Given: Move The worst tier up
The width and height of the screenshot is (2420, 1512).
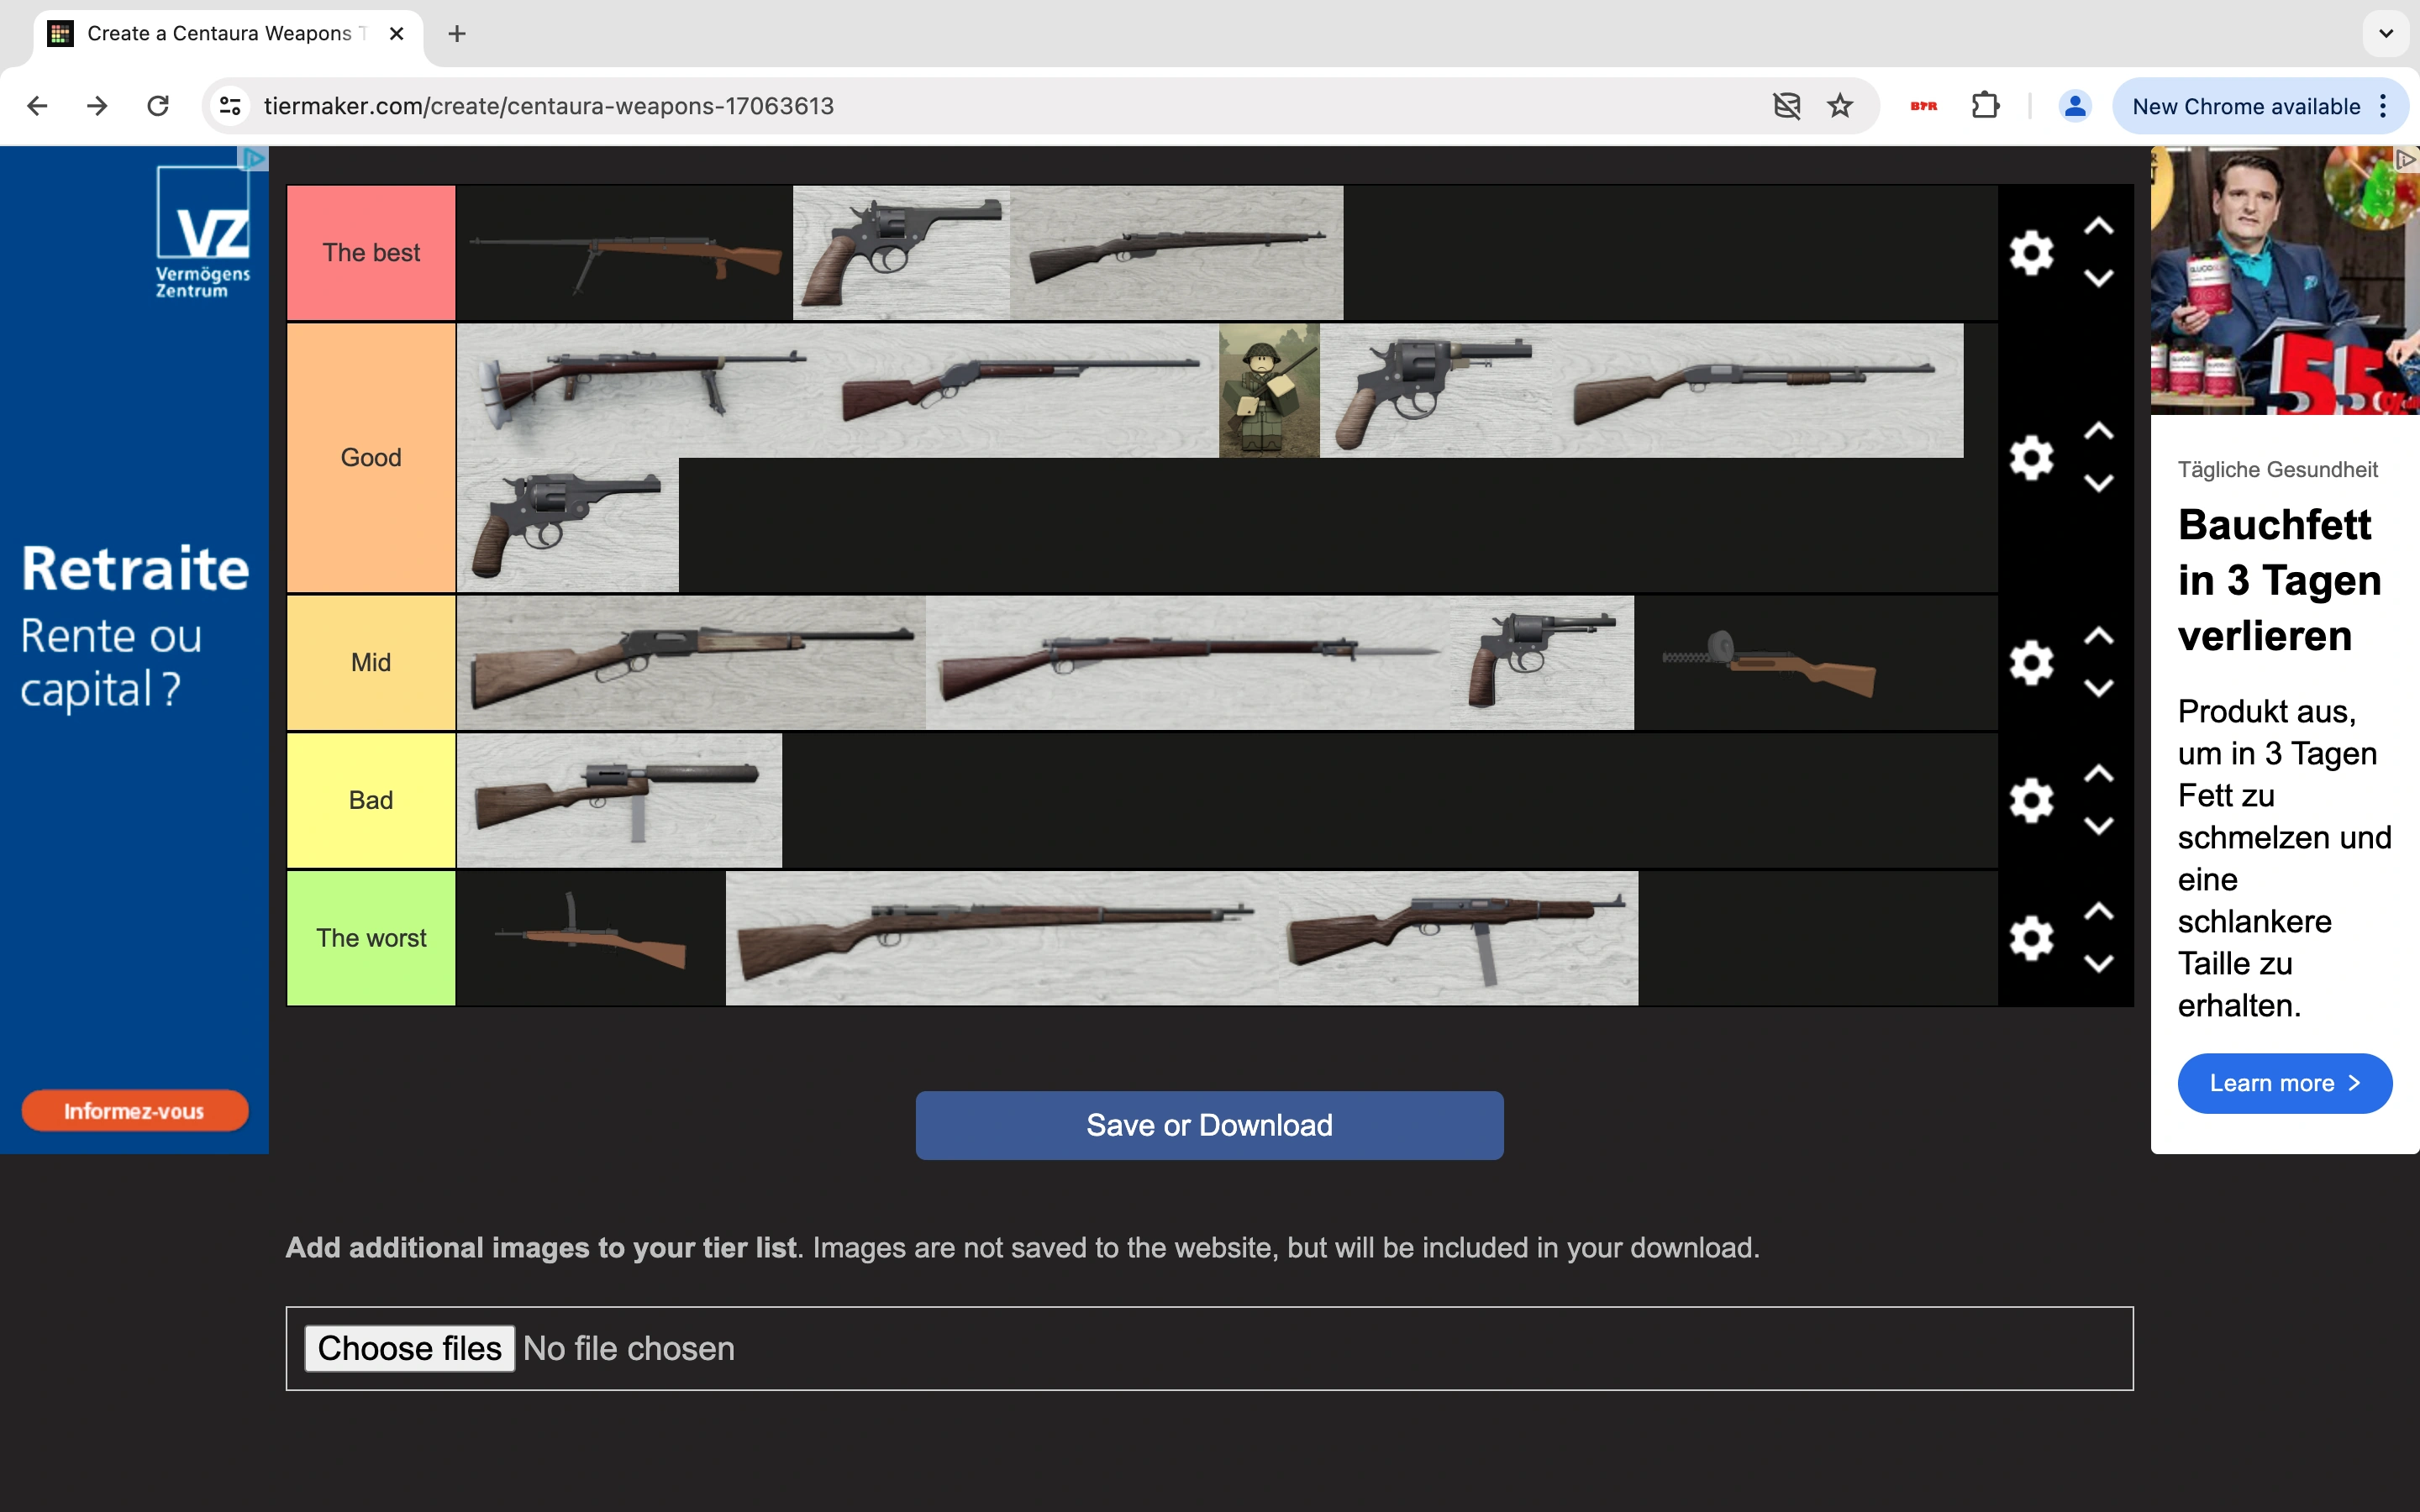Looking at the screenshot, I should [x=2098, y=912].
